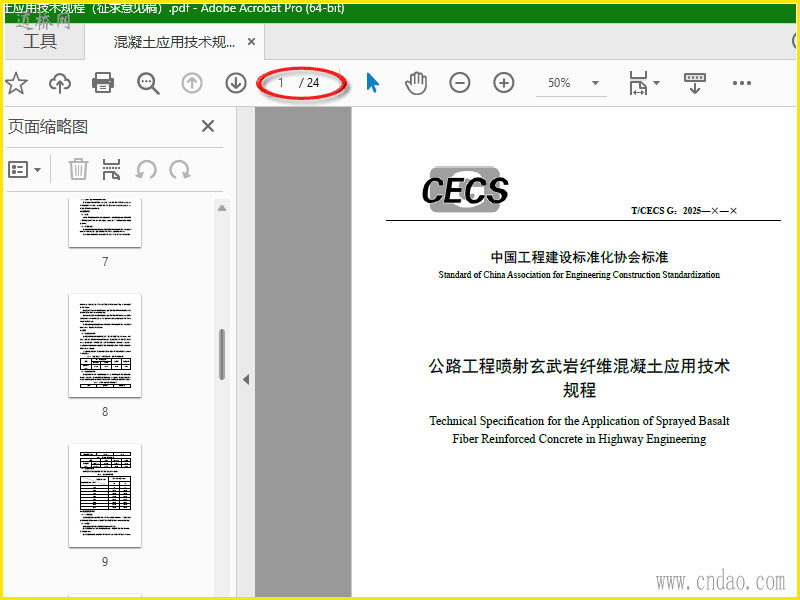The height and width of the screenshot is (600, 800).
Task: Click the current page number field
Action: pyautogui.click(x=281, y=83)
